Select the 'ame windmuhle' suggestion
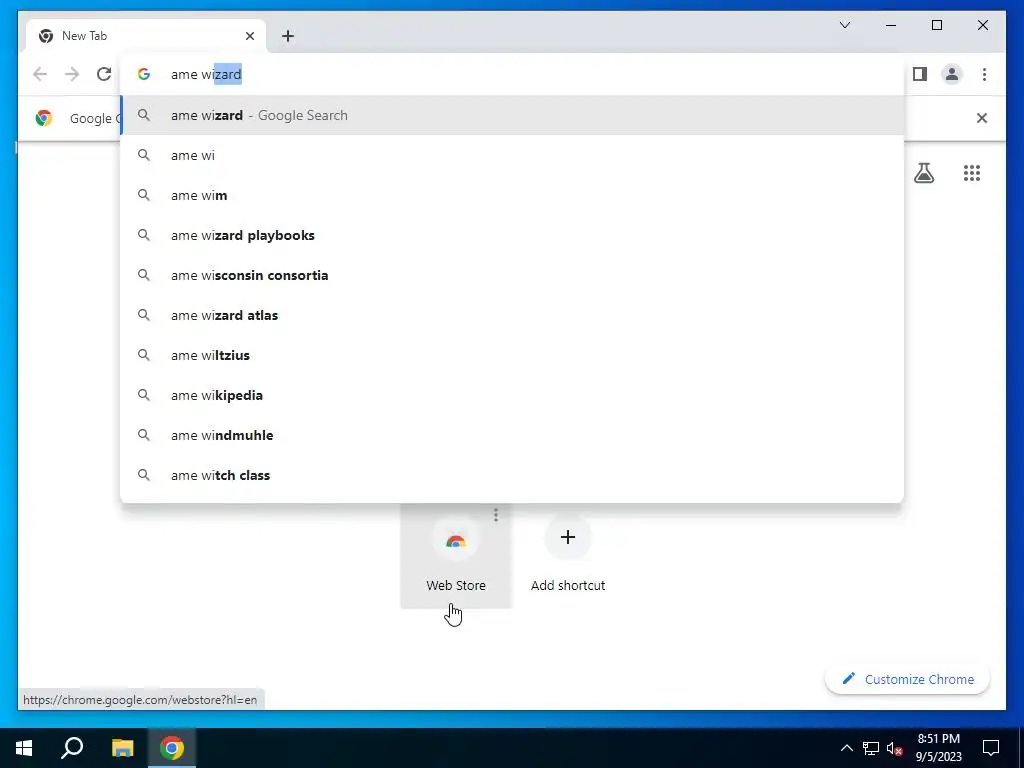 (x=512, y=435)
